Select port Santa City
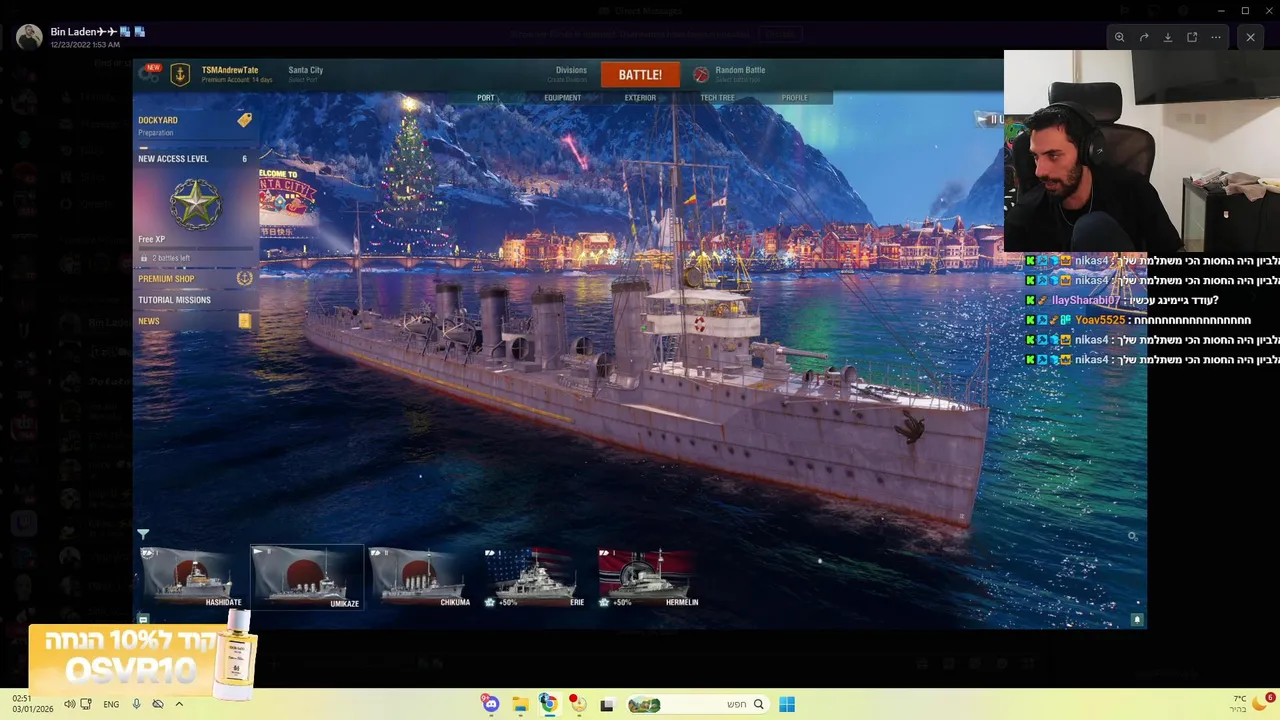 click(x=306, y=74)
